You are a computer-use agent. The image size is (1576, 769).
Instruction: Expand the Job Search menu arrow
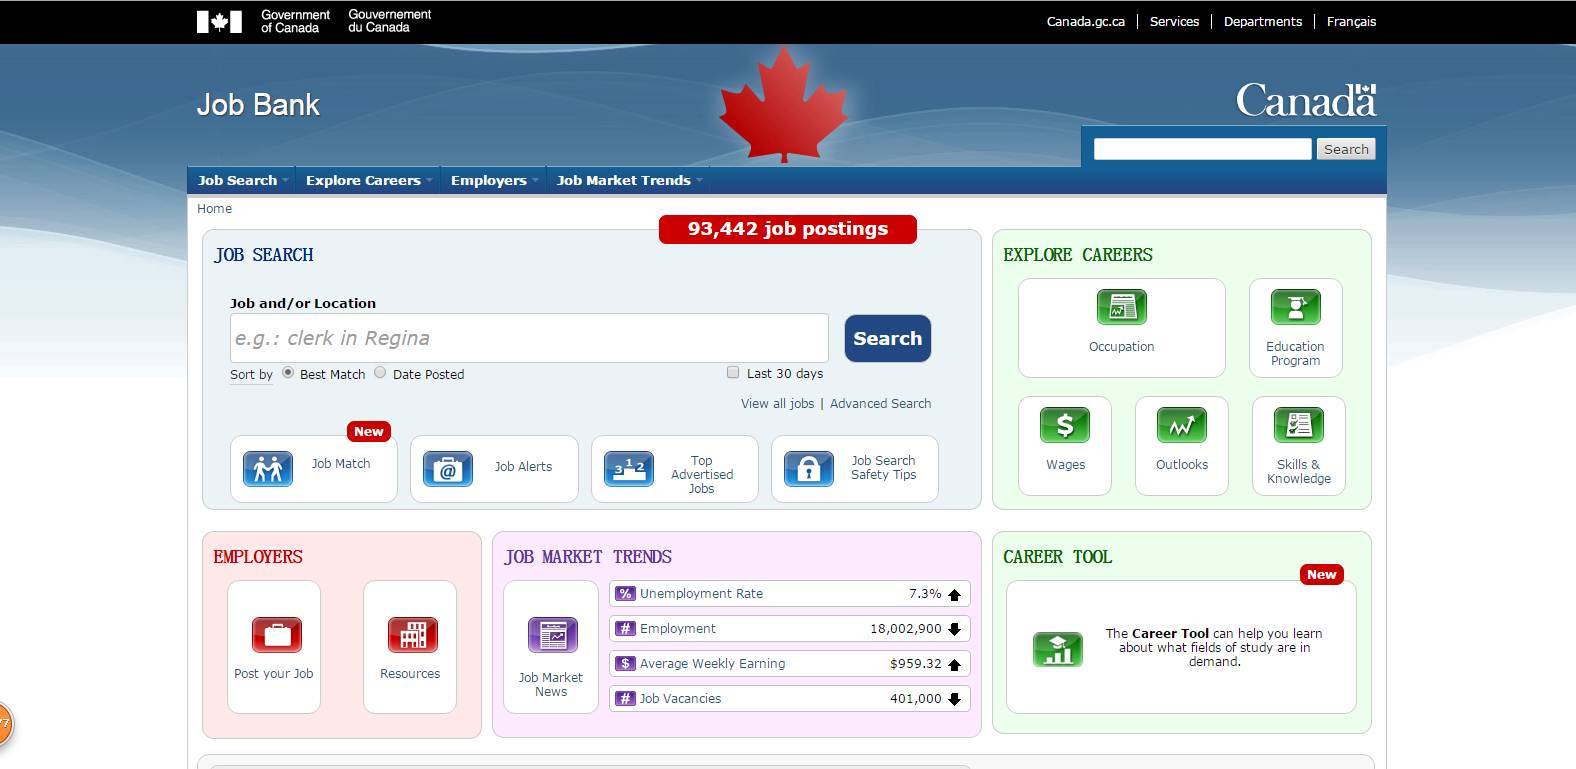pos(286,181)
